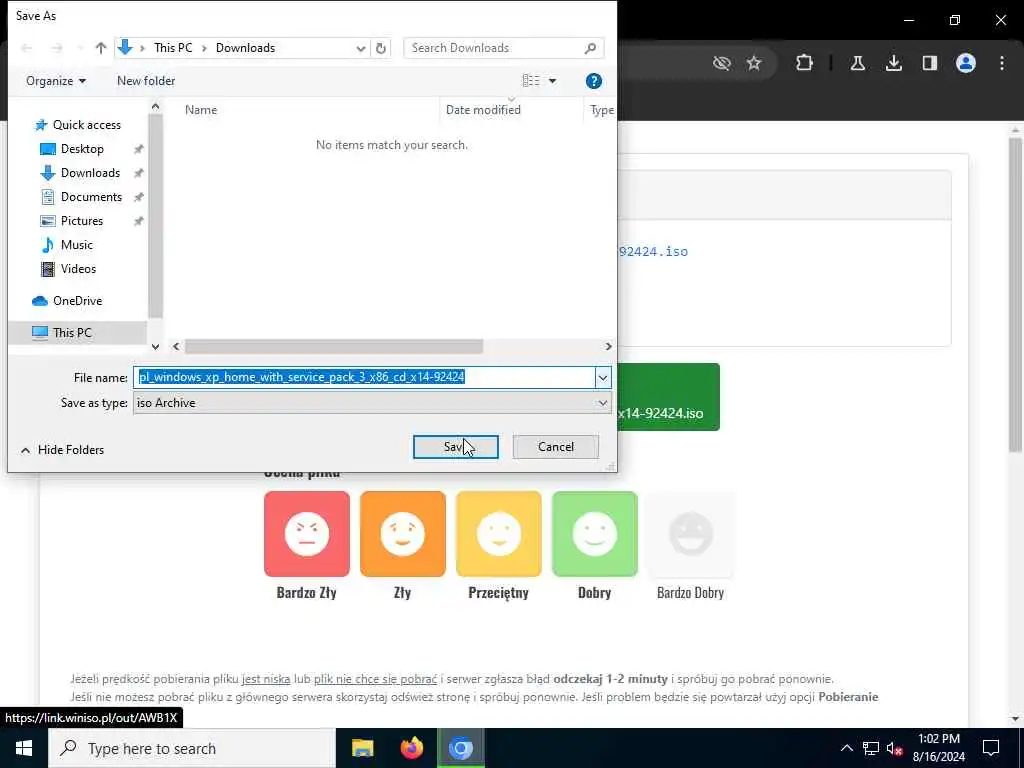
Task: Open Chrome Extensions puzzle icon
Action: click(805, 63)
